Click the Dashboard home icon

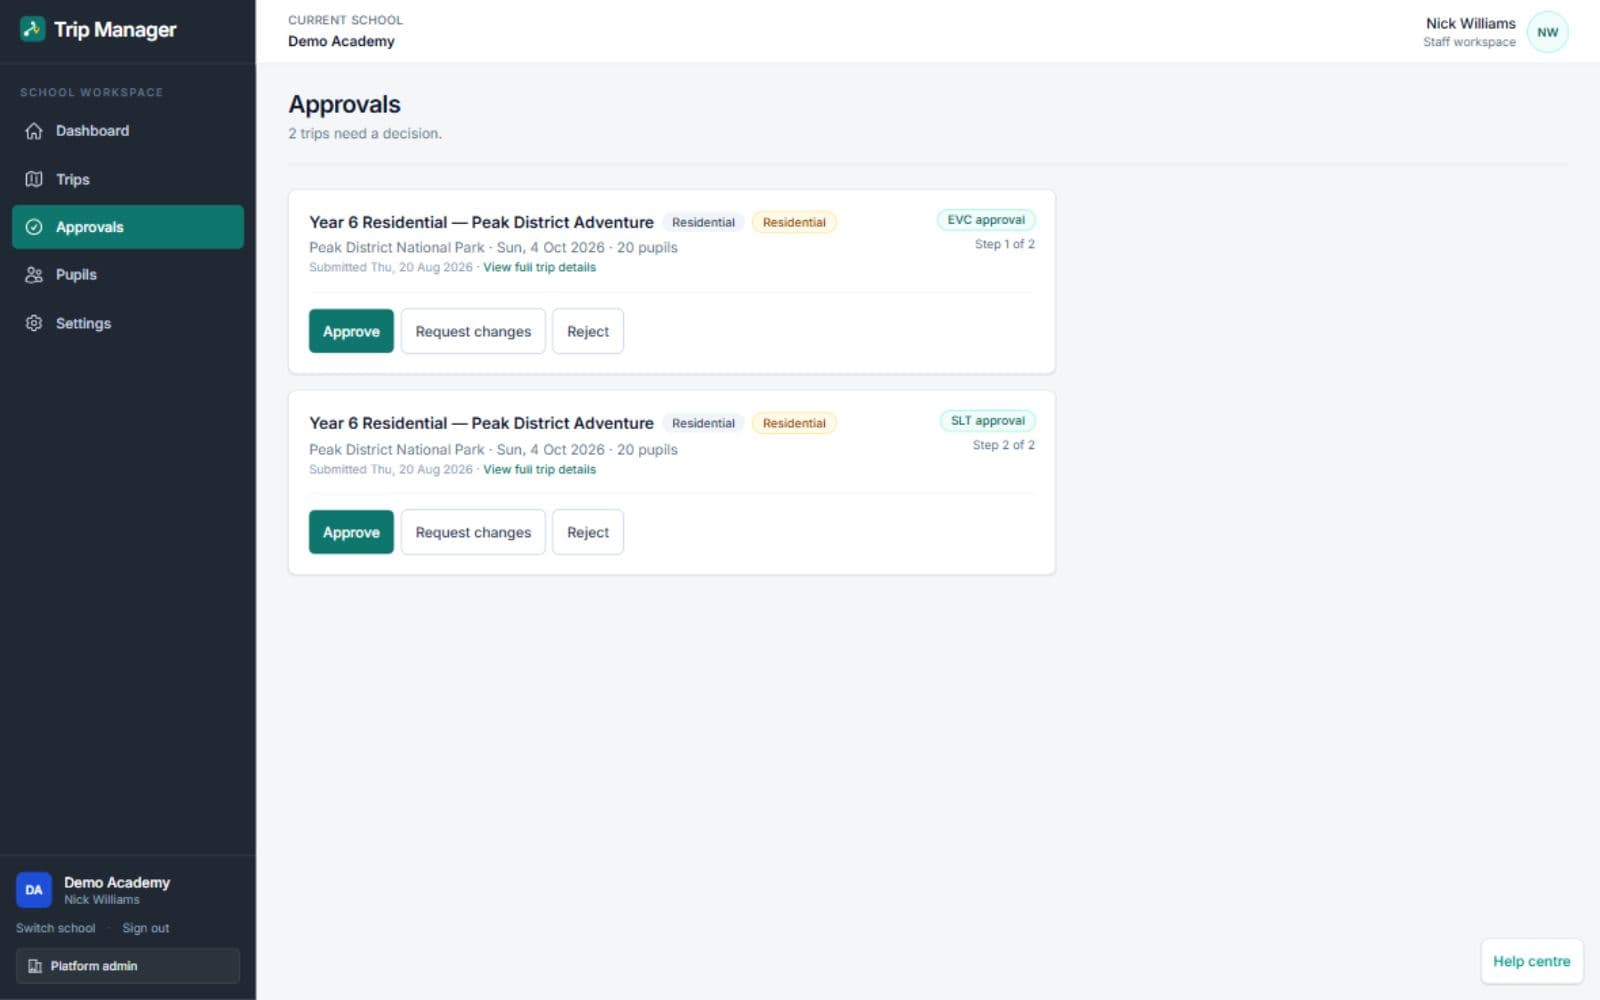(34, 131)
